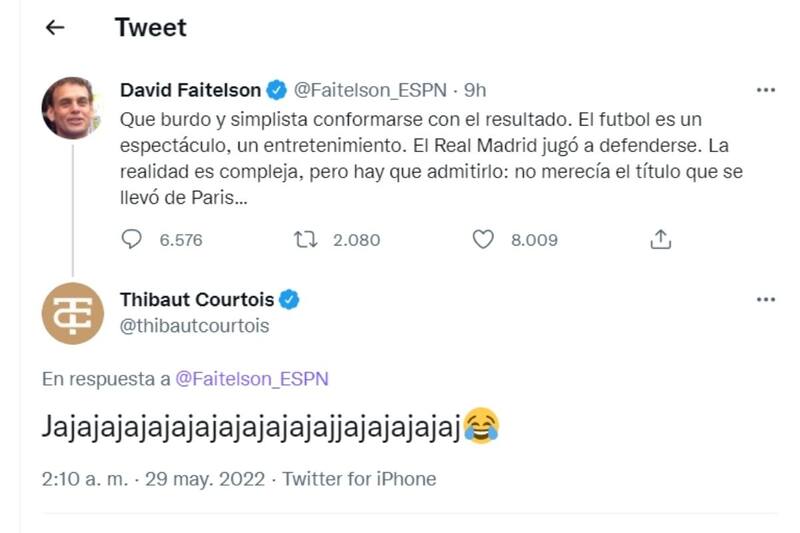Go back using the arrow icon

(55, 28)
